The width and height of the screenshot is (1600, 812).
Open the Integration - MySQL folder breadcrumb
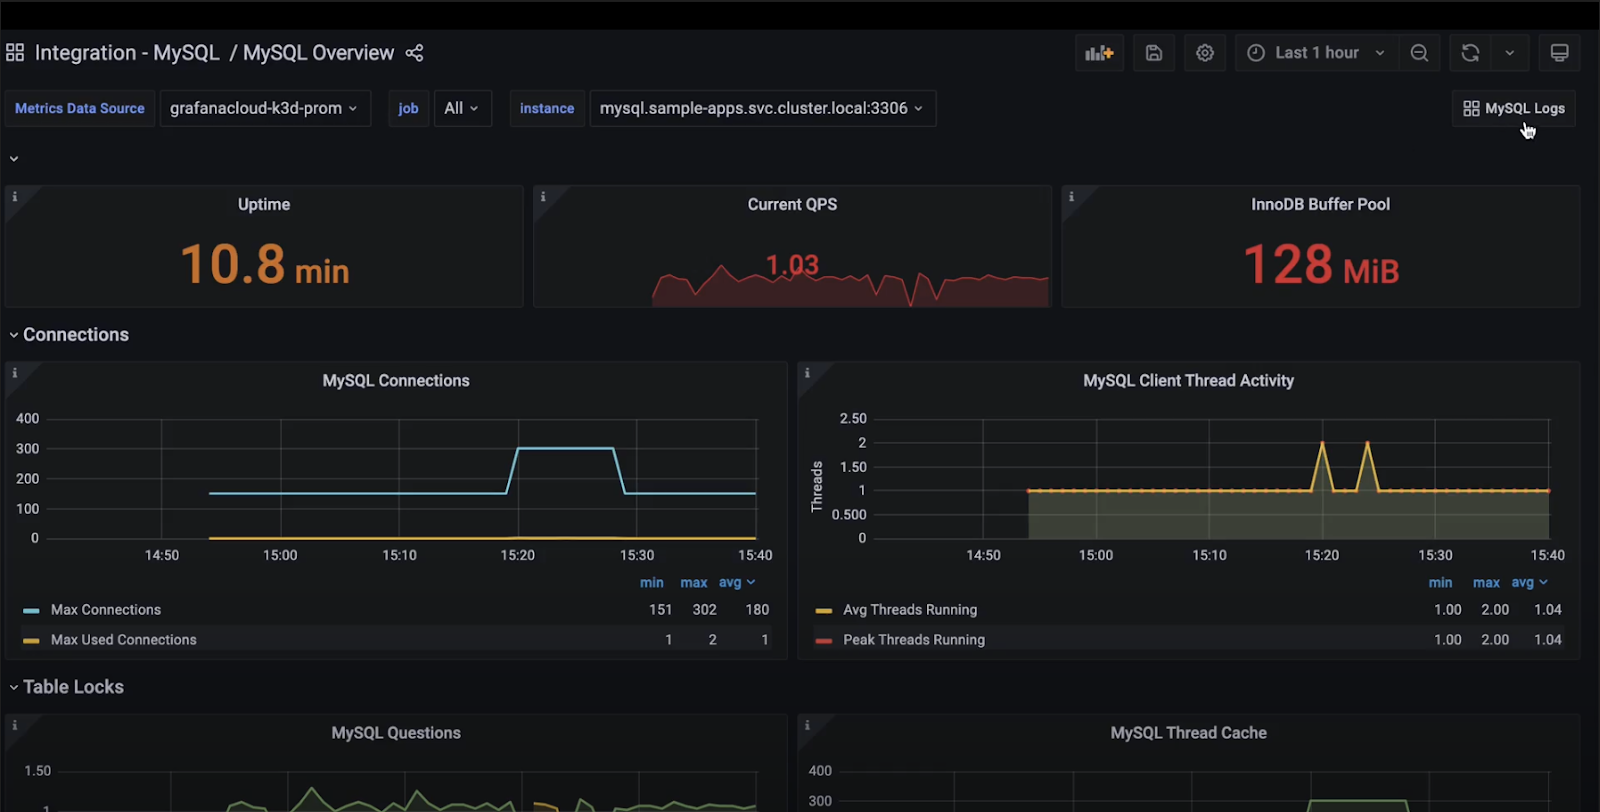pos(127,53)
